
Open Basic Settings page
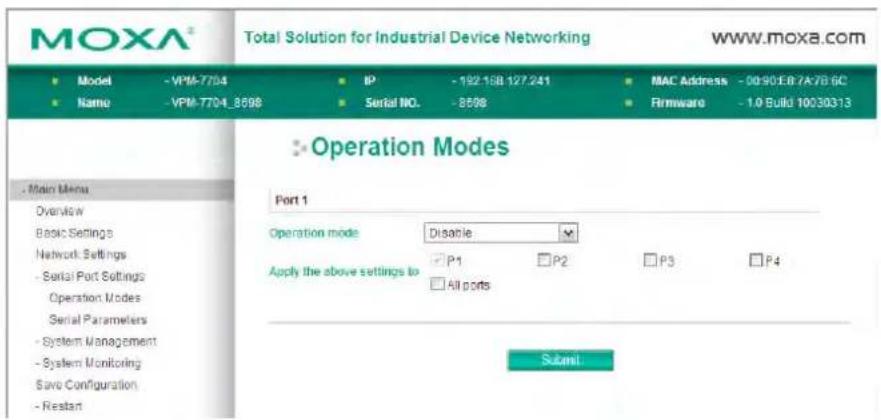click(74, 232)
